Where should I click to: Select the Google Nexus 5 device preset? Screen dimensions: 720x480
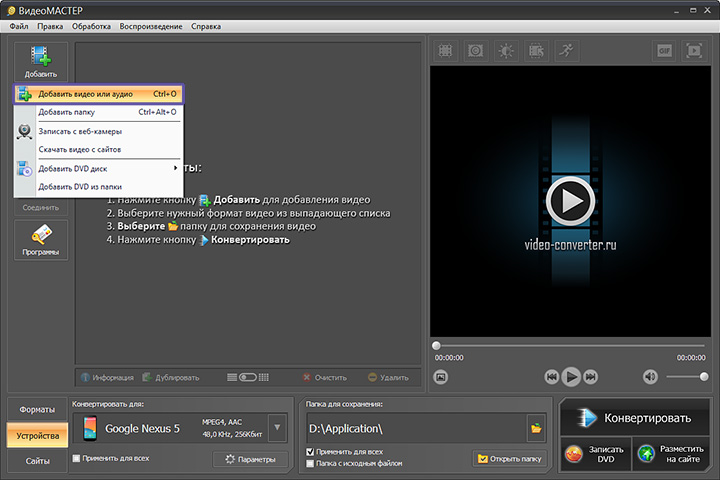click(x=171, y=428)
